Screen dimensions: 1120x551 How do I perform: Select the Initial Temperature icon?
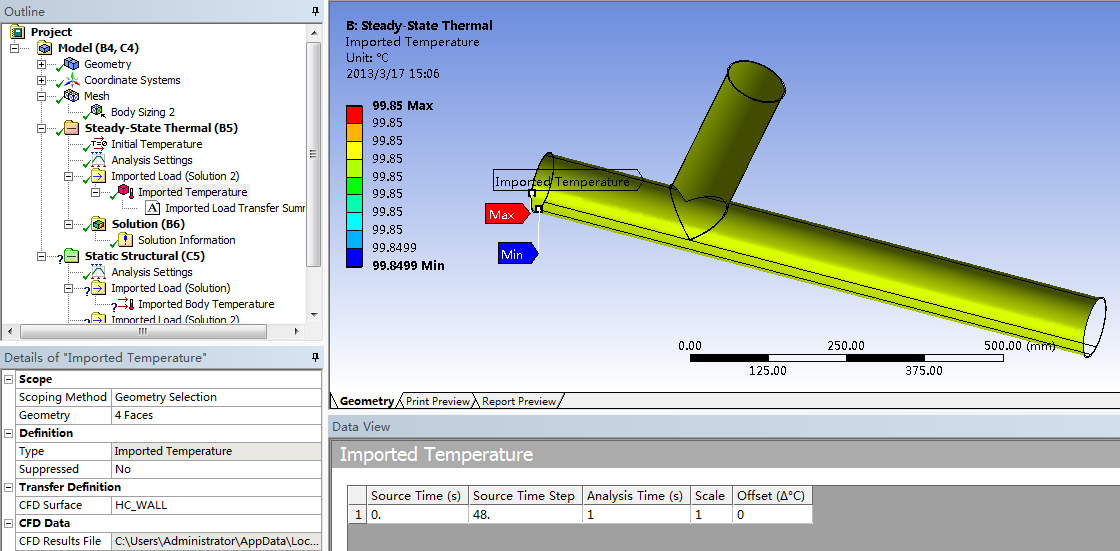[97, 144]
